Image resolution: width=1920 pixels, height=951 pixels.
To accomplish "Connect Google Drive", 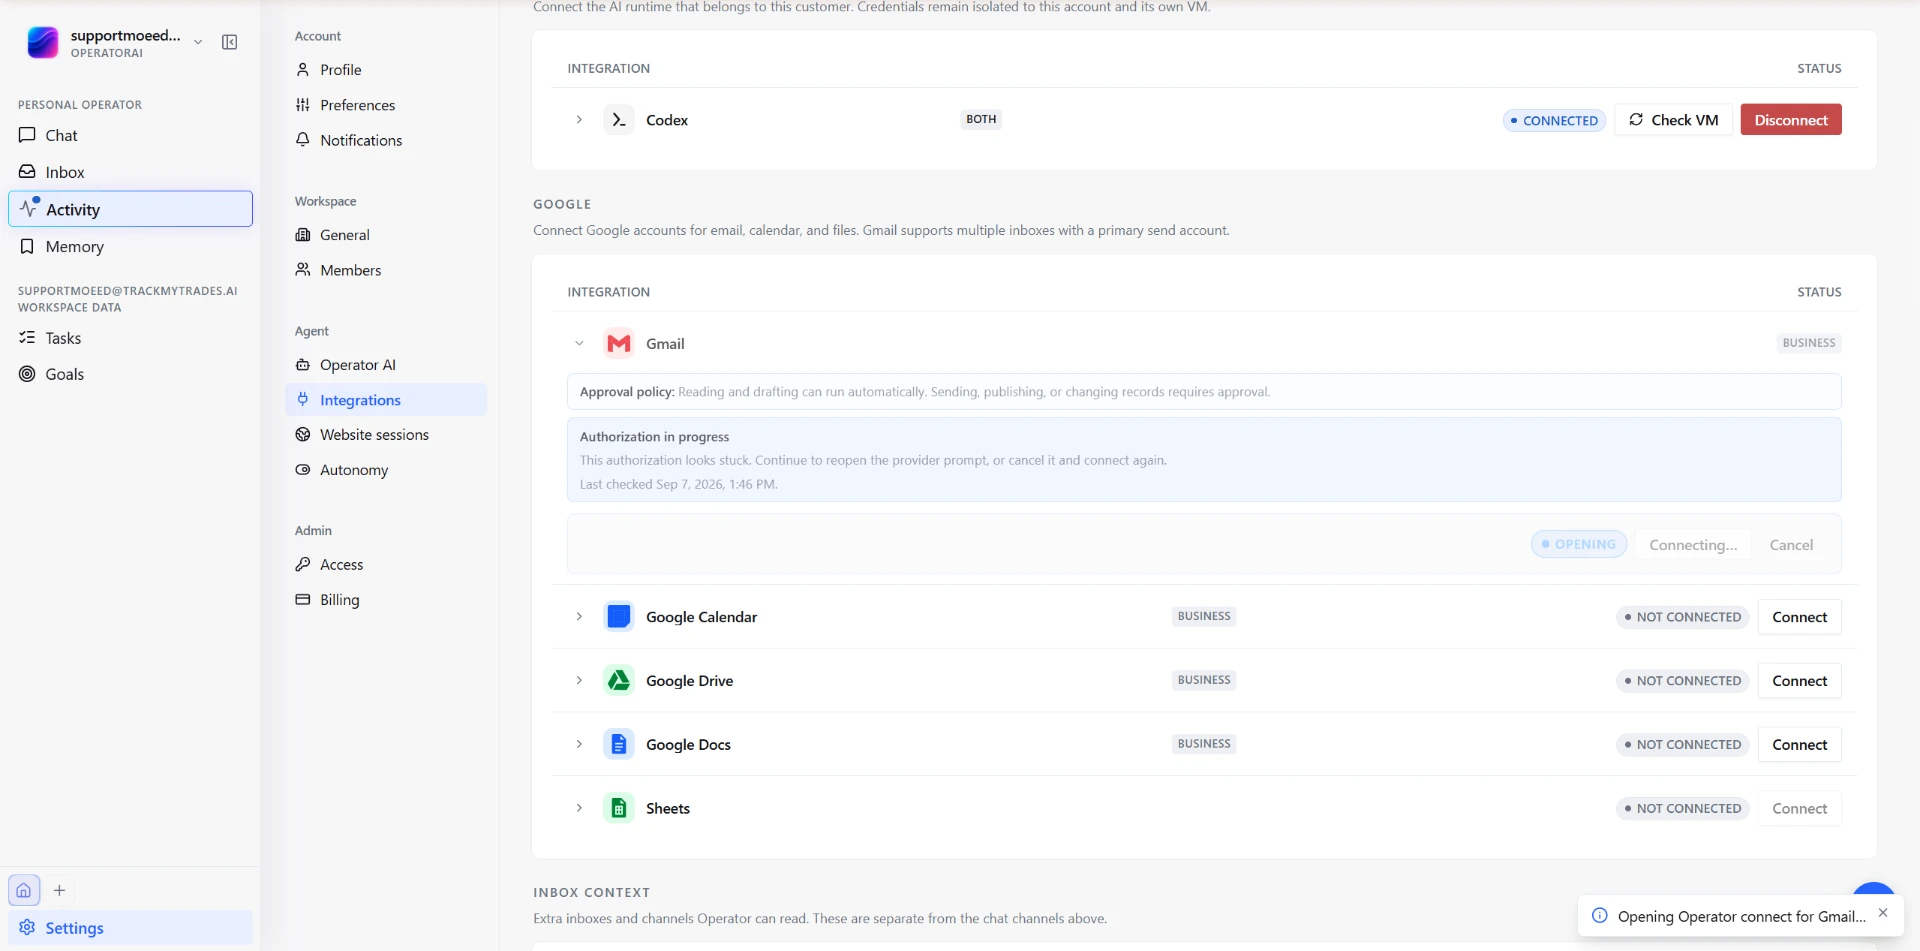I will coord(1799,681).
